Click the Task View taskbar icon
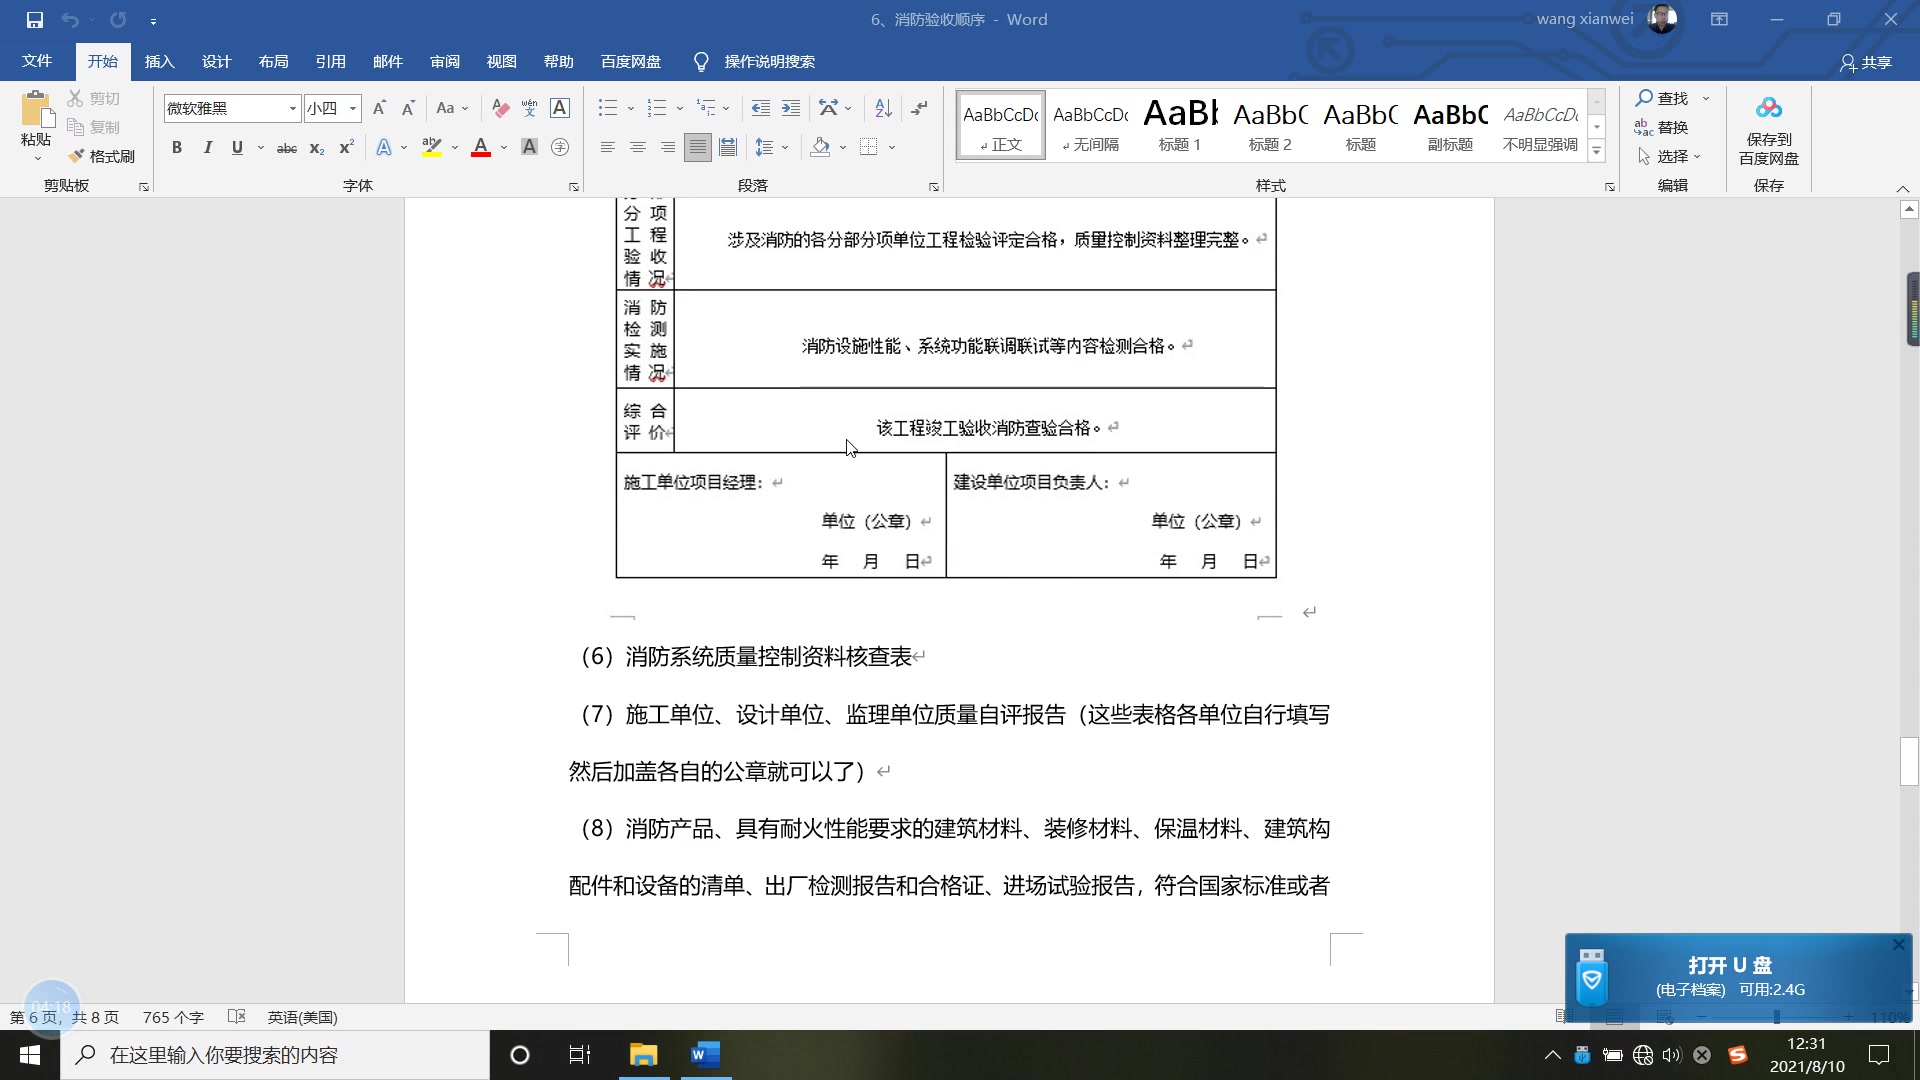The height and width of the screenshot is (1080, 1920). click(x=580, y=1055)
